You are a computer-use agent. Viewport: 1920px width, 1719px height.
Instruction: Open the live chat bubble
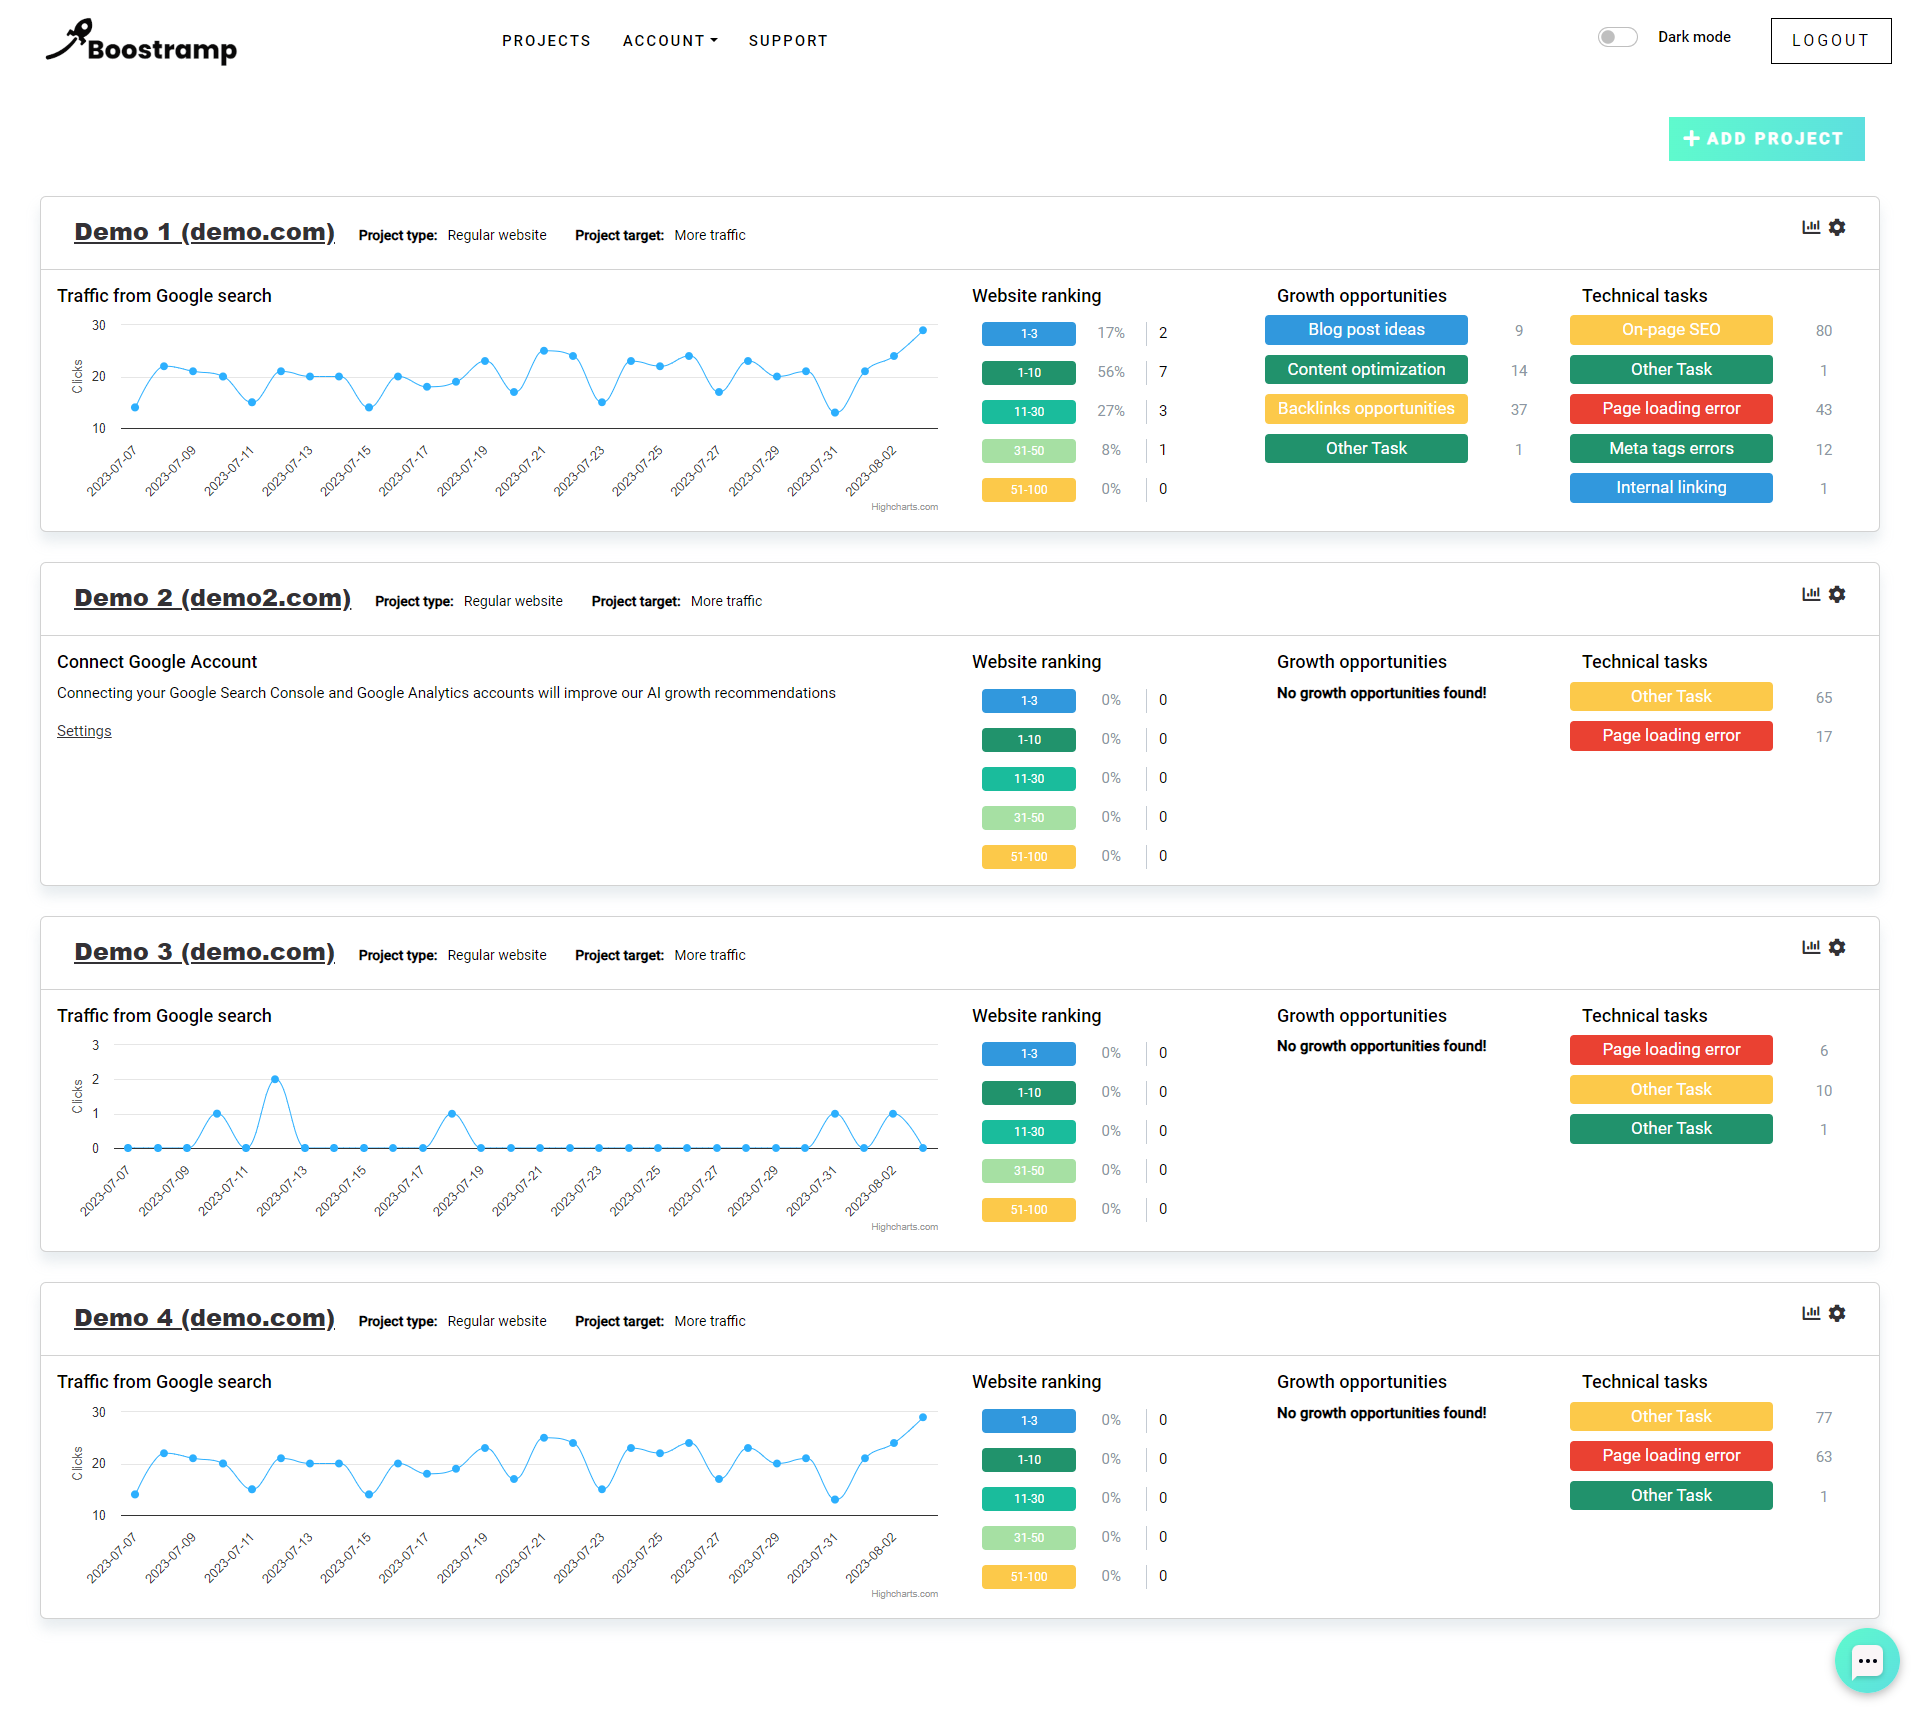(1866, 1661)
